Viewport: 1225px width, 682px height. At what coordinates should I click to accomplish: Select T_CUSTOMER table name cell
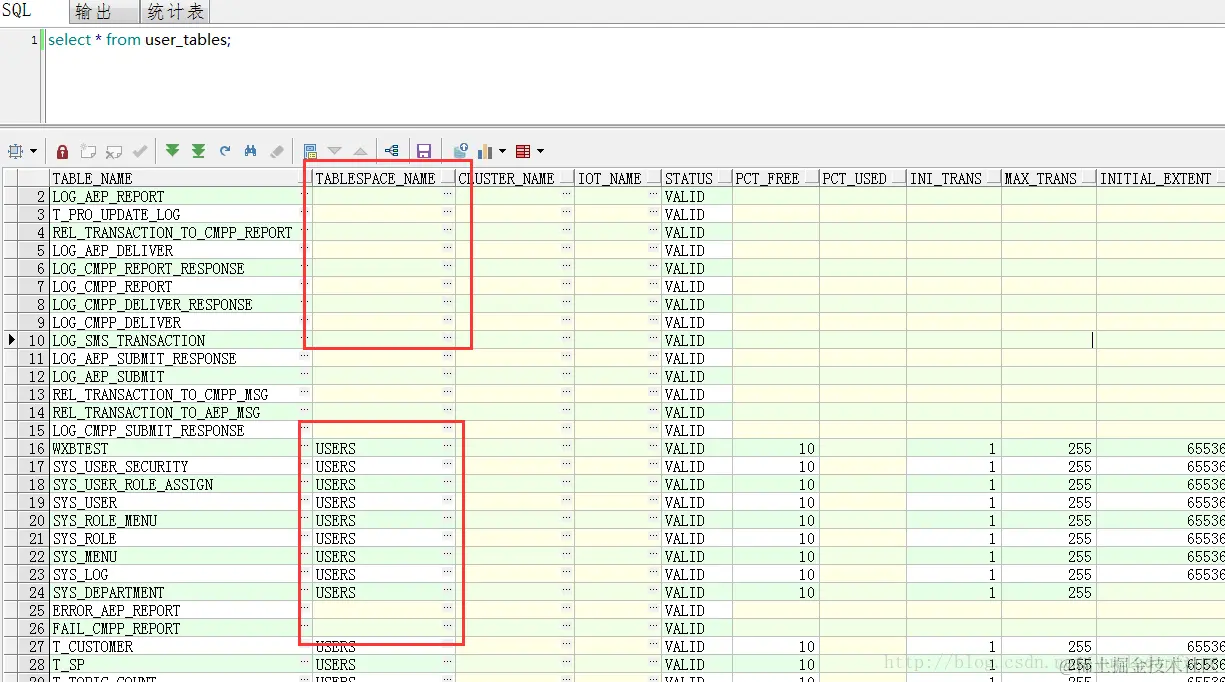pyautogui.click(x=181, y=646)
